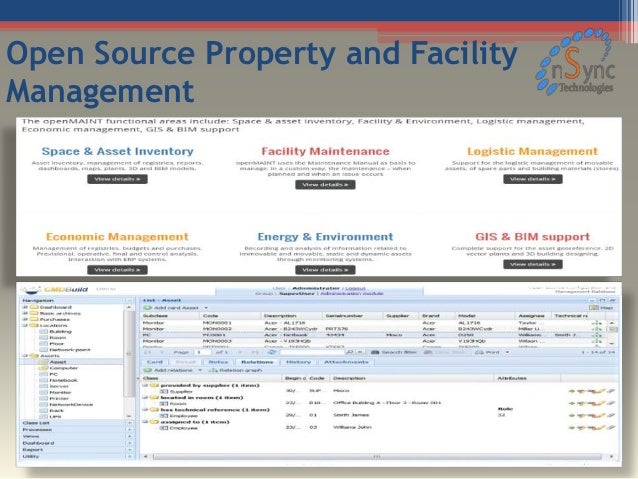Select the Asset folder in navigation tree
This screenshot has height=479, width=638.
[57, 362]
